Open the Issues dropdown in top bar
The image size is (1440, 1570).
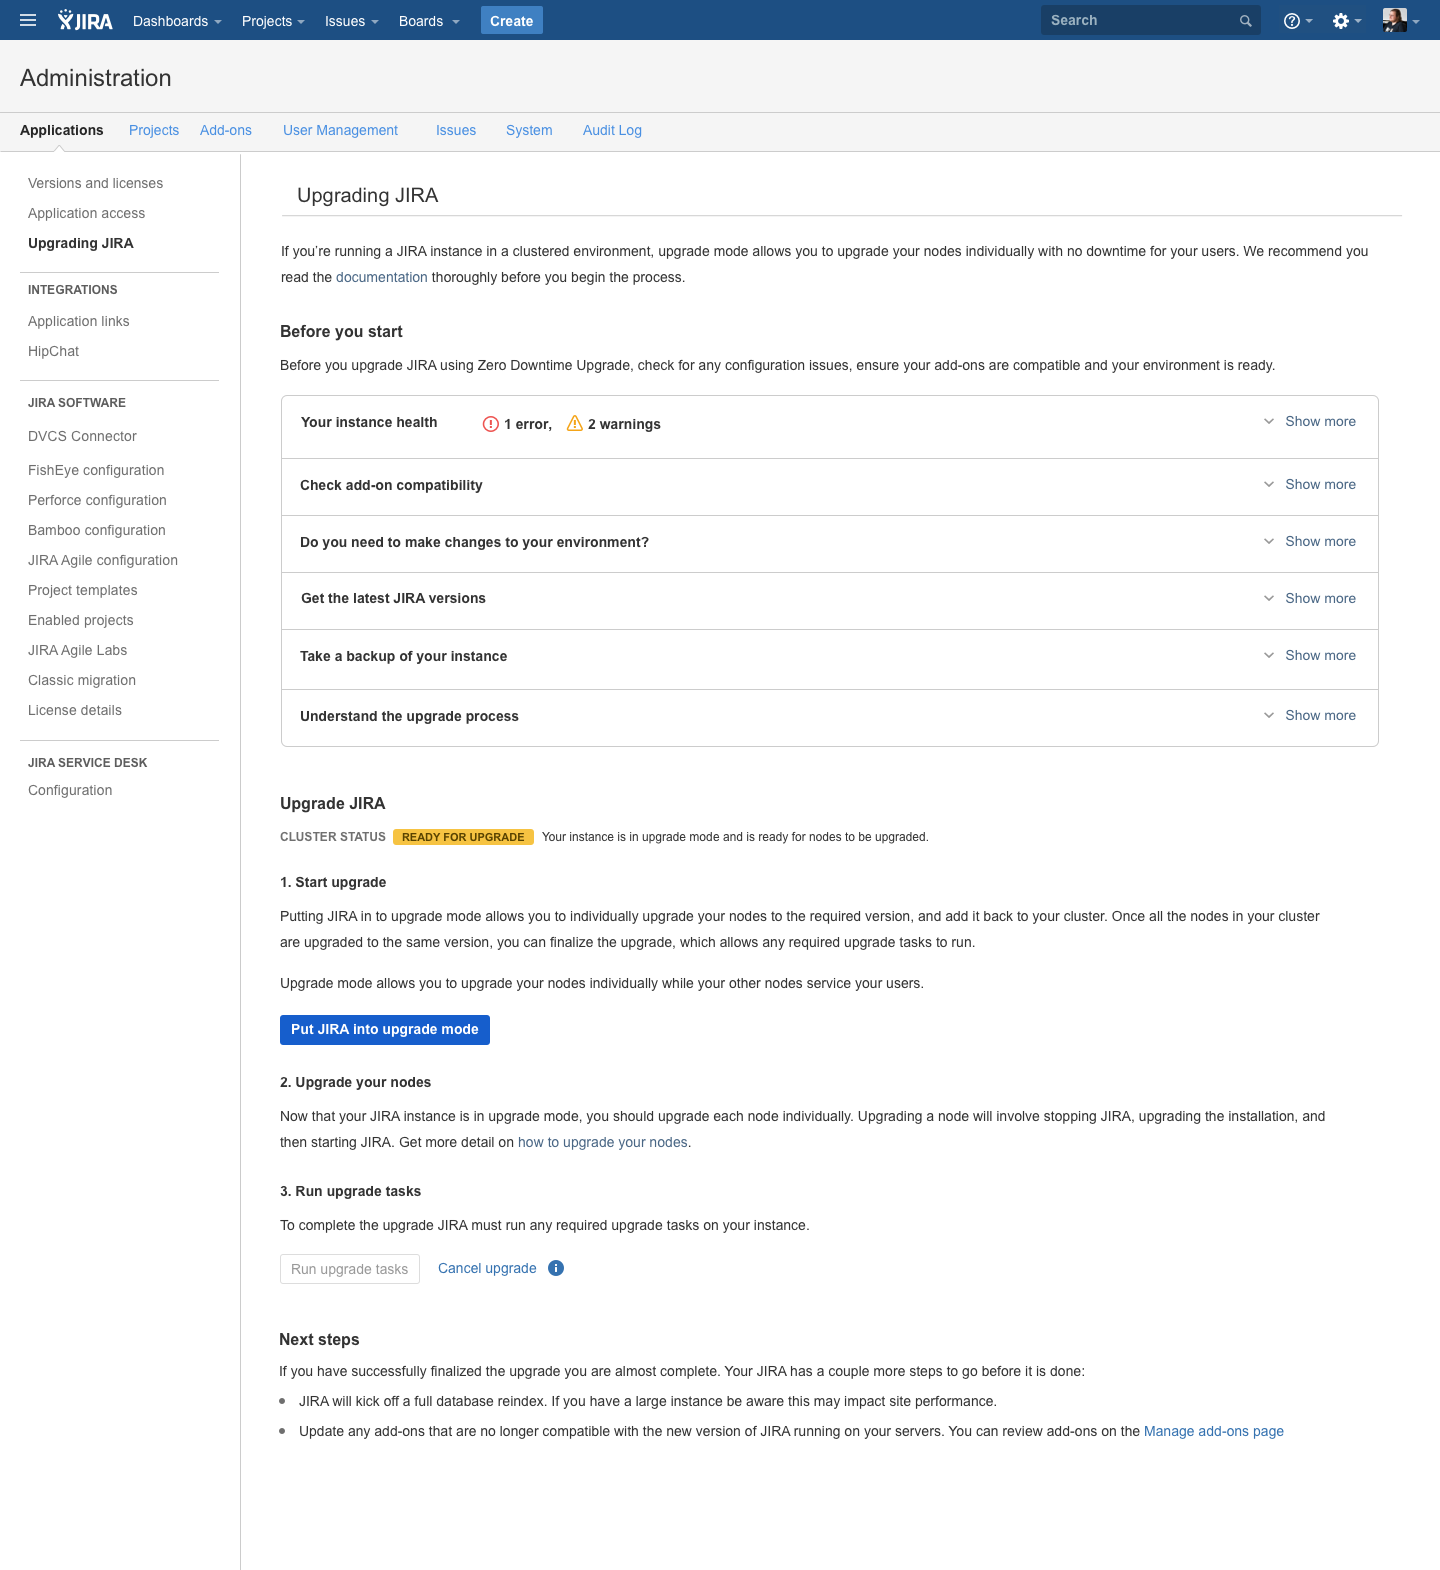point(352,21)
